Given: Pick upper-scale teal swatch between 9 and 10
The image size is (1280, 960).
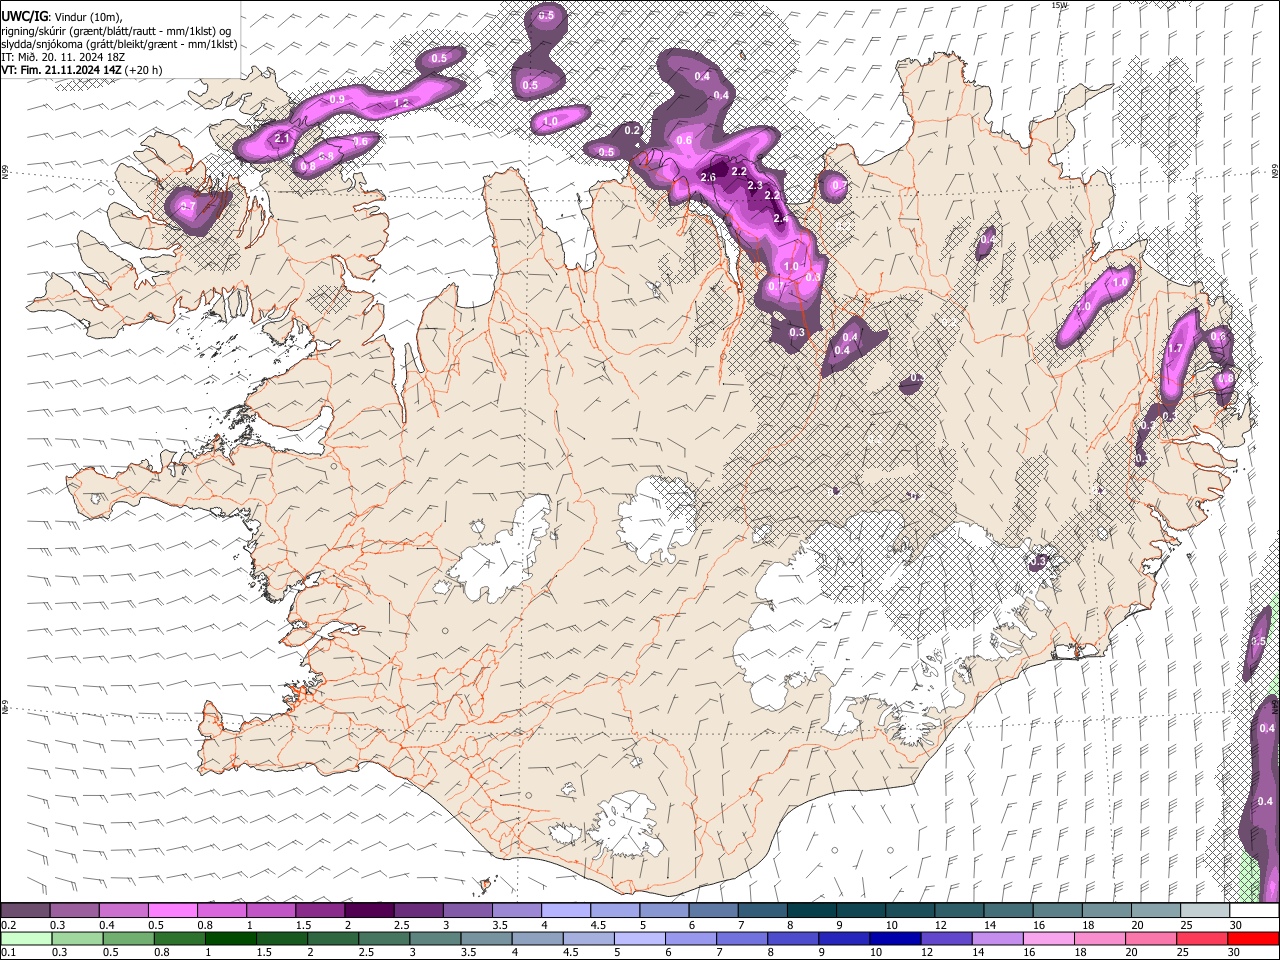Looking at the screenshot, I should pos(860,911).
